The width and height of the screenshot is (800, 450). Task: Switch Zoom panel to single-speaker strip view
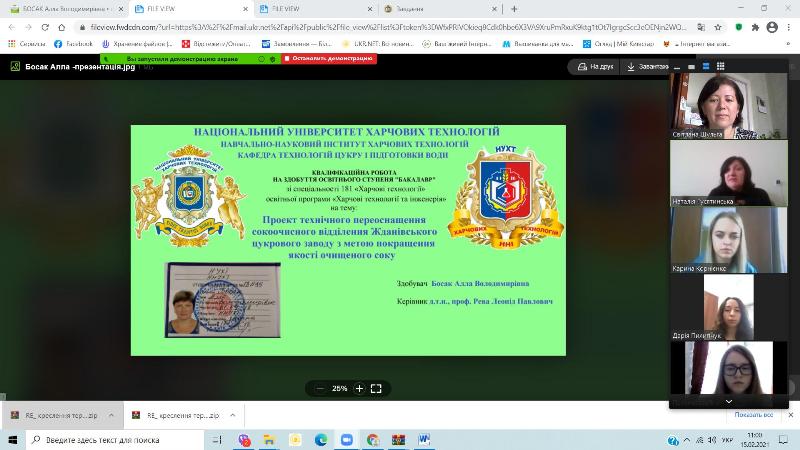[x=691, y=66]
